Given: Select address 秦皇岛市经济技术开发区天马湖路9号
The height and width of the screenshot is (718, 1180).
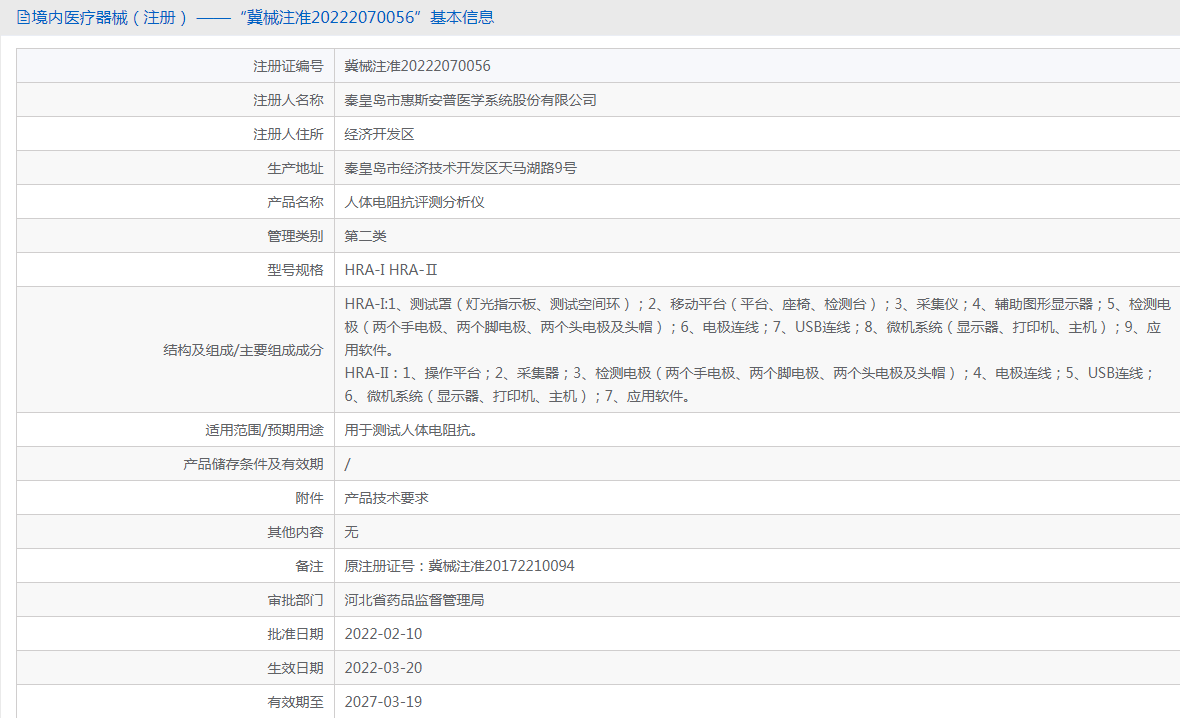Looking at the screenshot, I should [461, 168].
